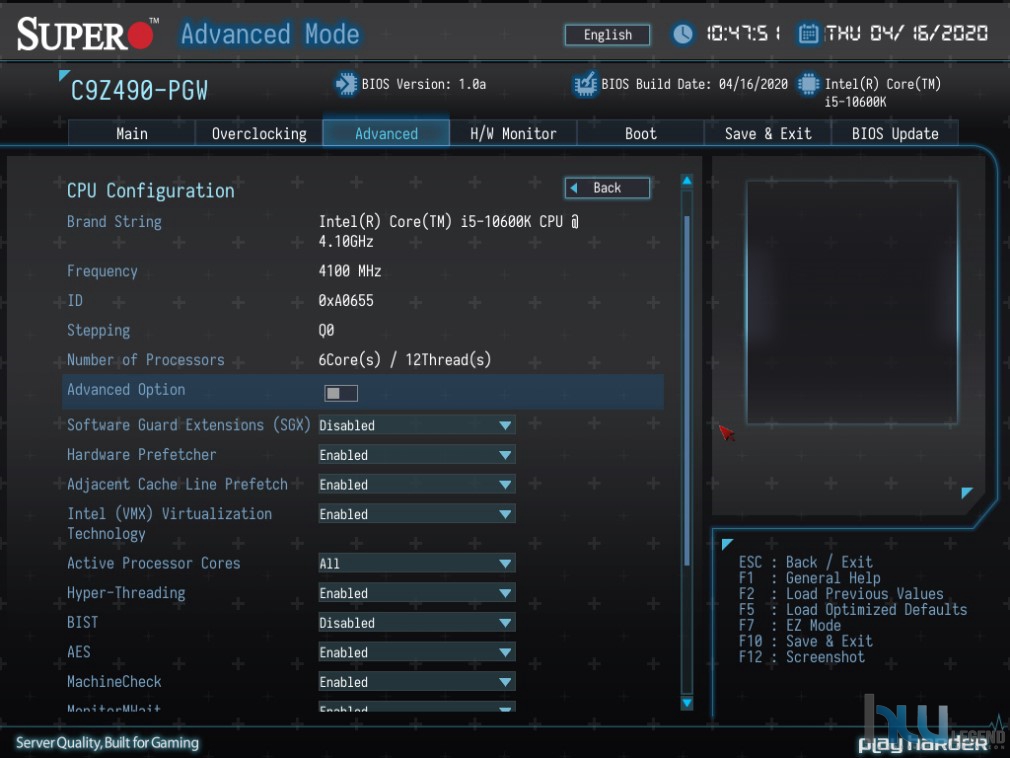
Task: Click the calendar icon beside the date
Action: coord(808,33)
